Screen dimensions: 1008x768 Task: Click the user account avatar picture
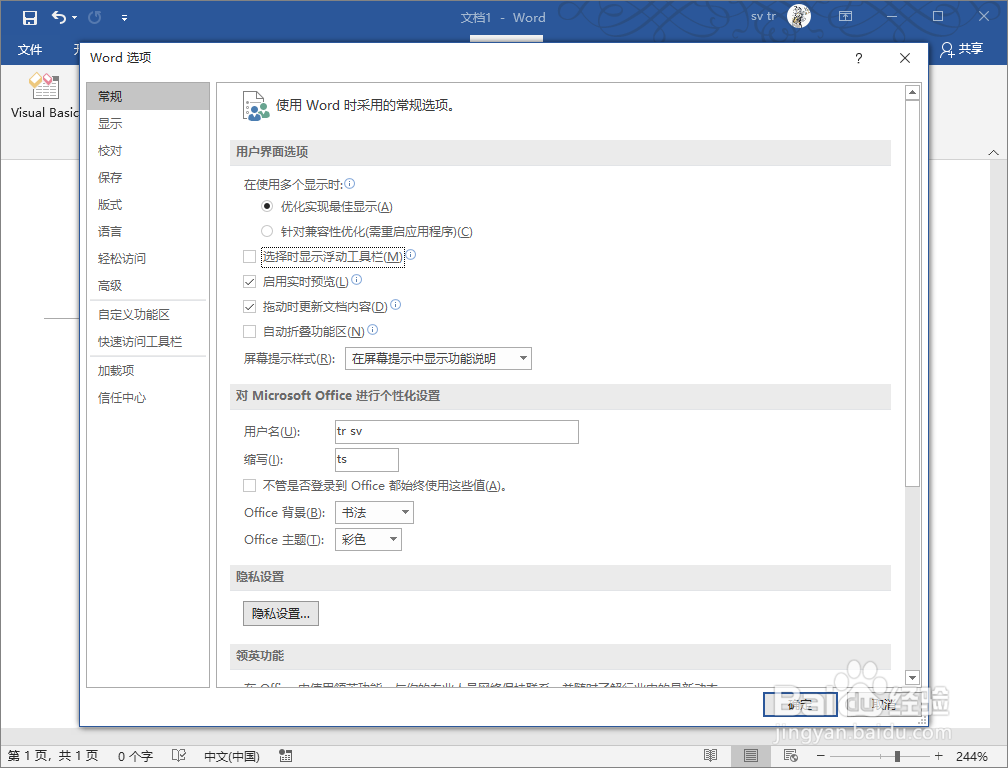coord(799,16)
